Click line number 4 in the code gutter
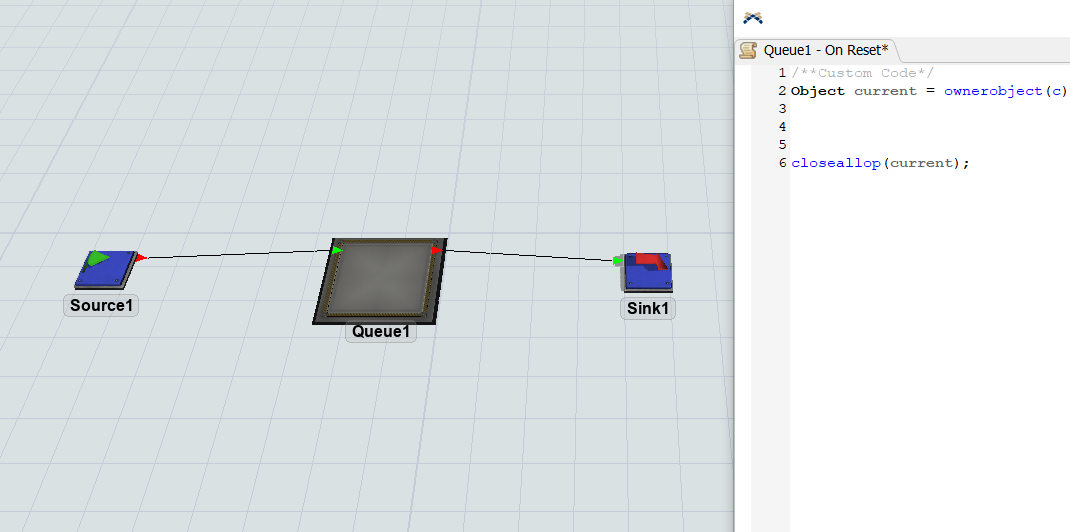The image size is (1070, 532). coord(783,127)
